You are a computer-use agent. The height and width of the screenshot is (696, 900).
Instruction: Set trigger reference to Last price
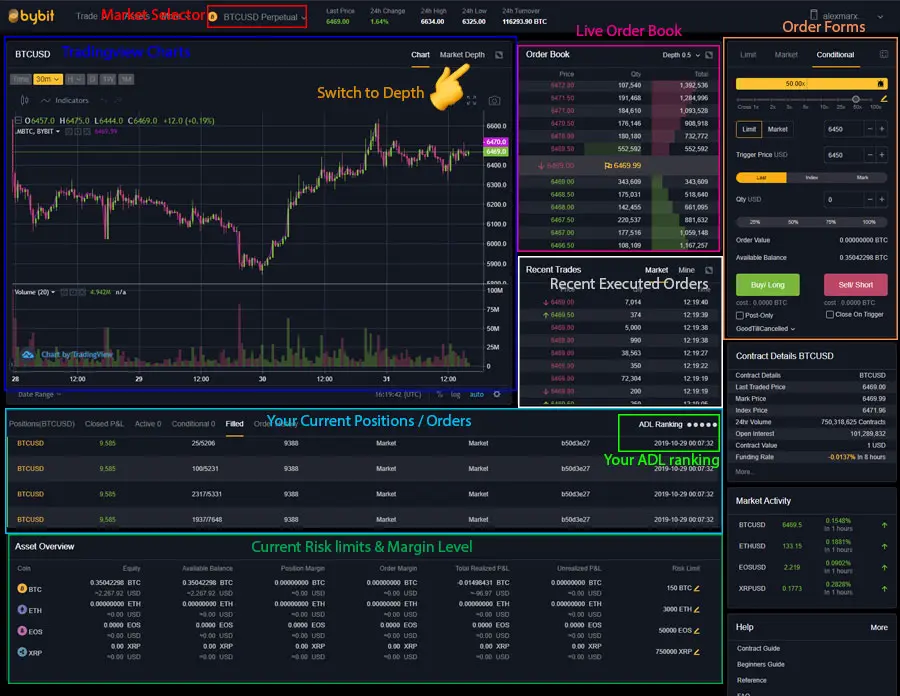[x=761, y=178]
